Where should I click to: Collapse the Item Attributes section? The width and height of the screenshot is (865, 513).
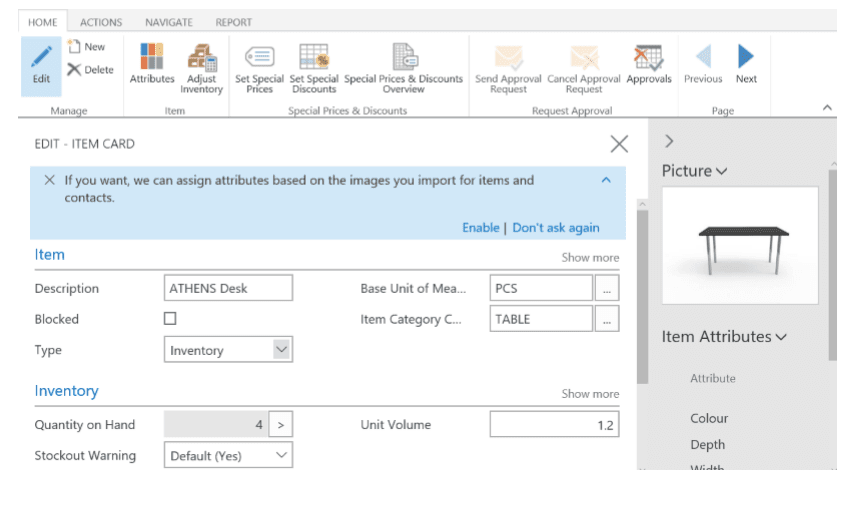780,337
